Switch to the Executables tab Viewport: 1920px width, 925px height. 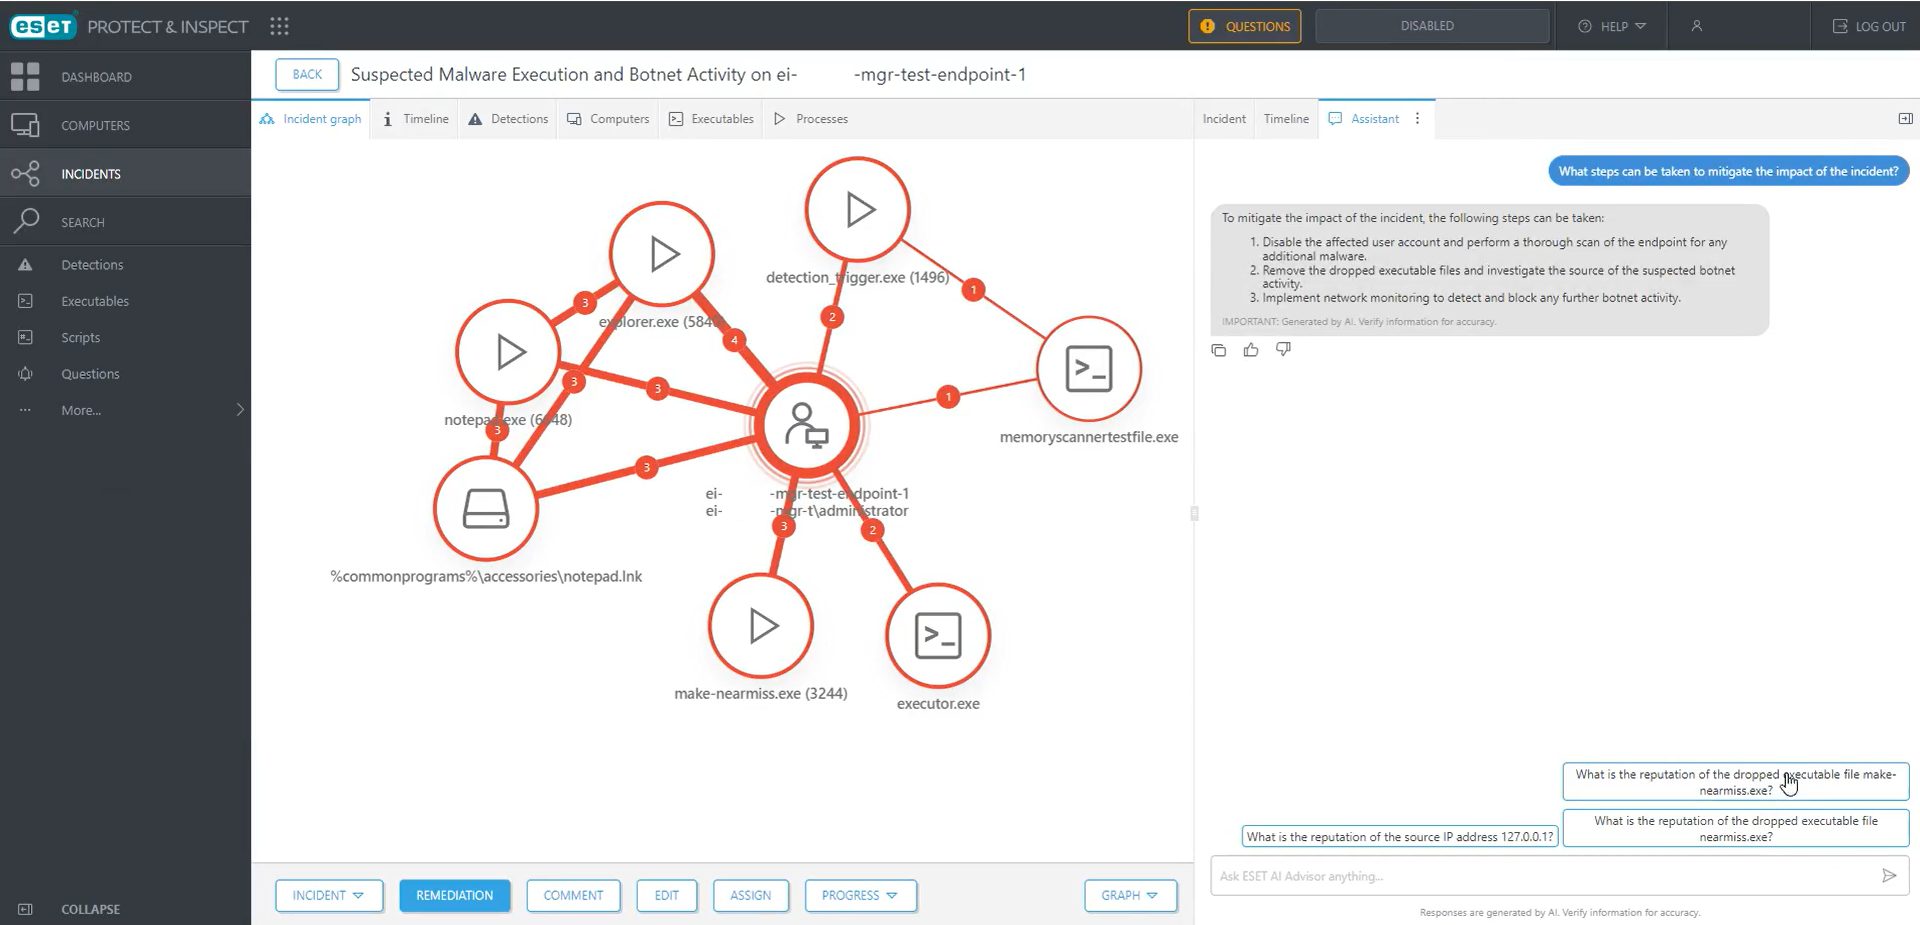pos(711,118)
